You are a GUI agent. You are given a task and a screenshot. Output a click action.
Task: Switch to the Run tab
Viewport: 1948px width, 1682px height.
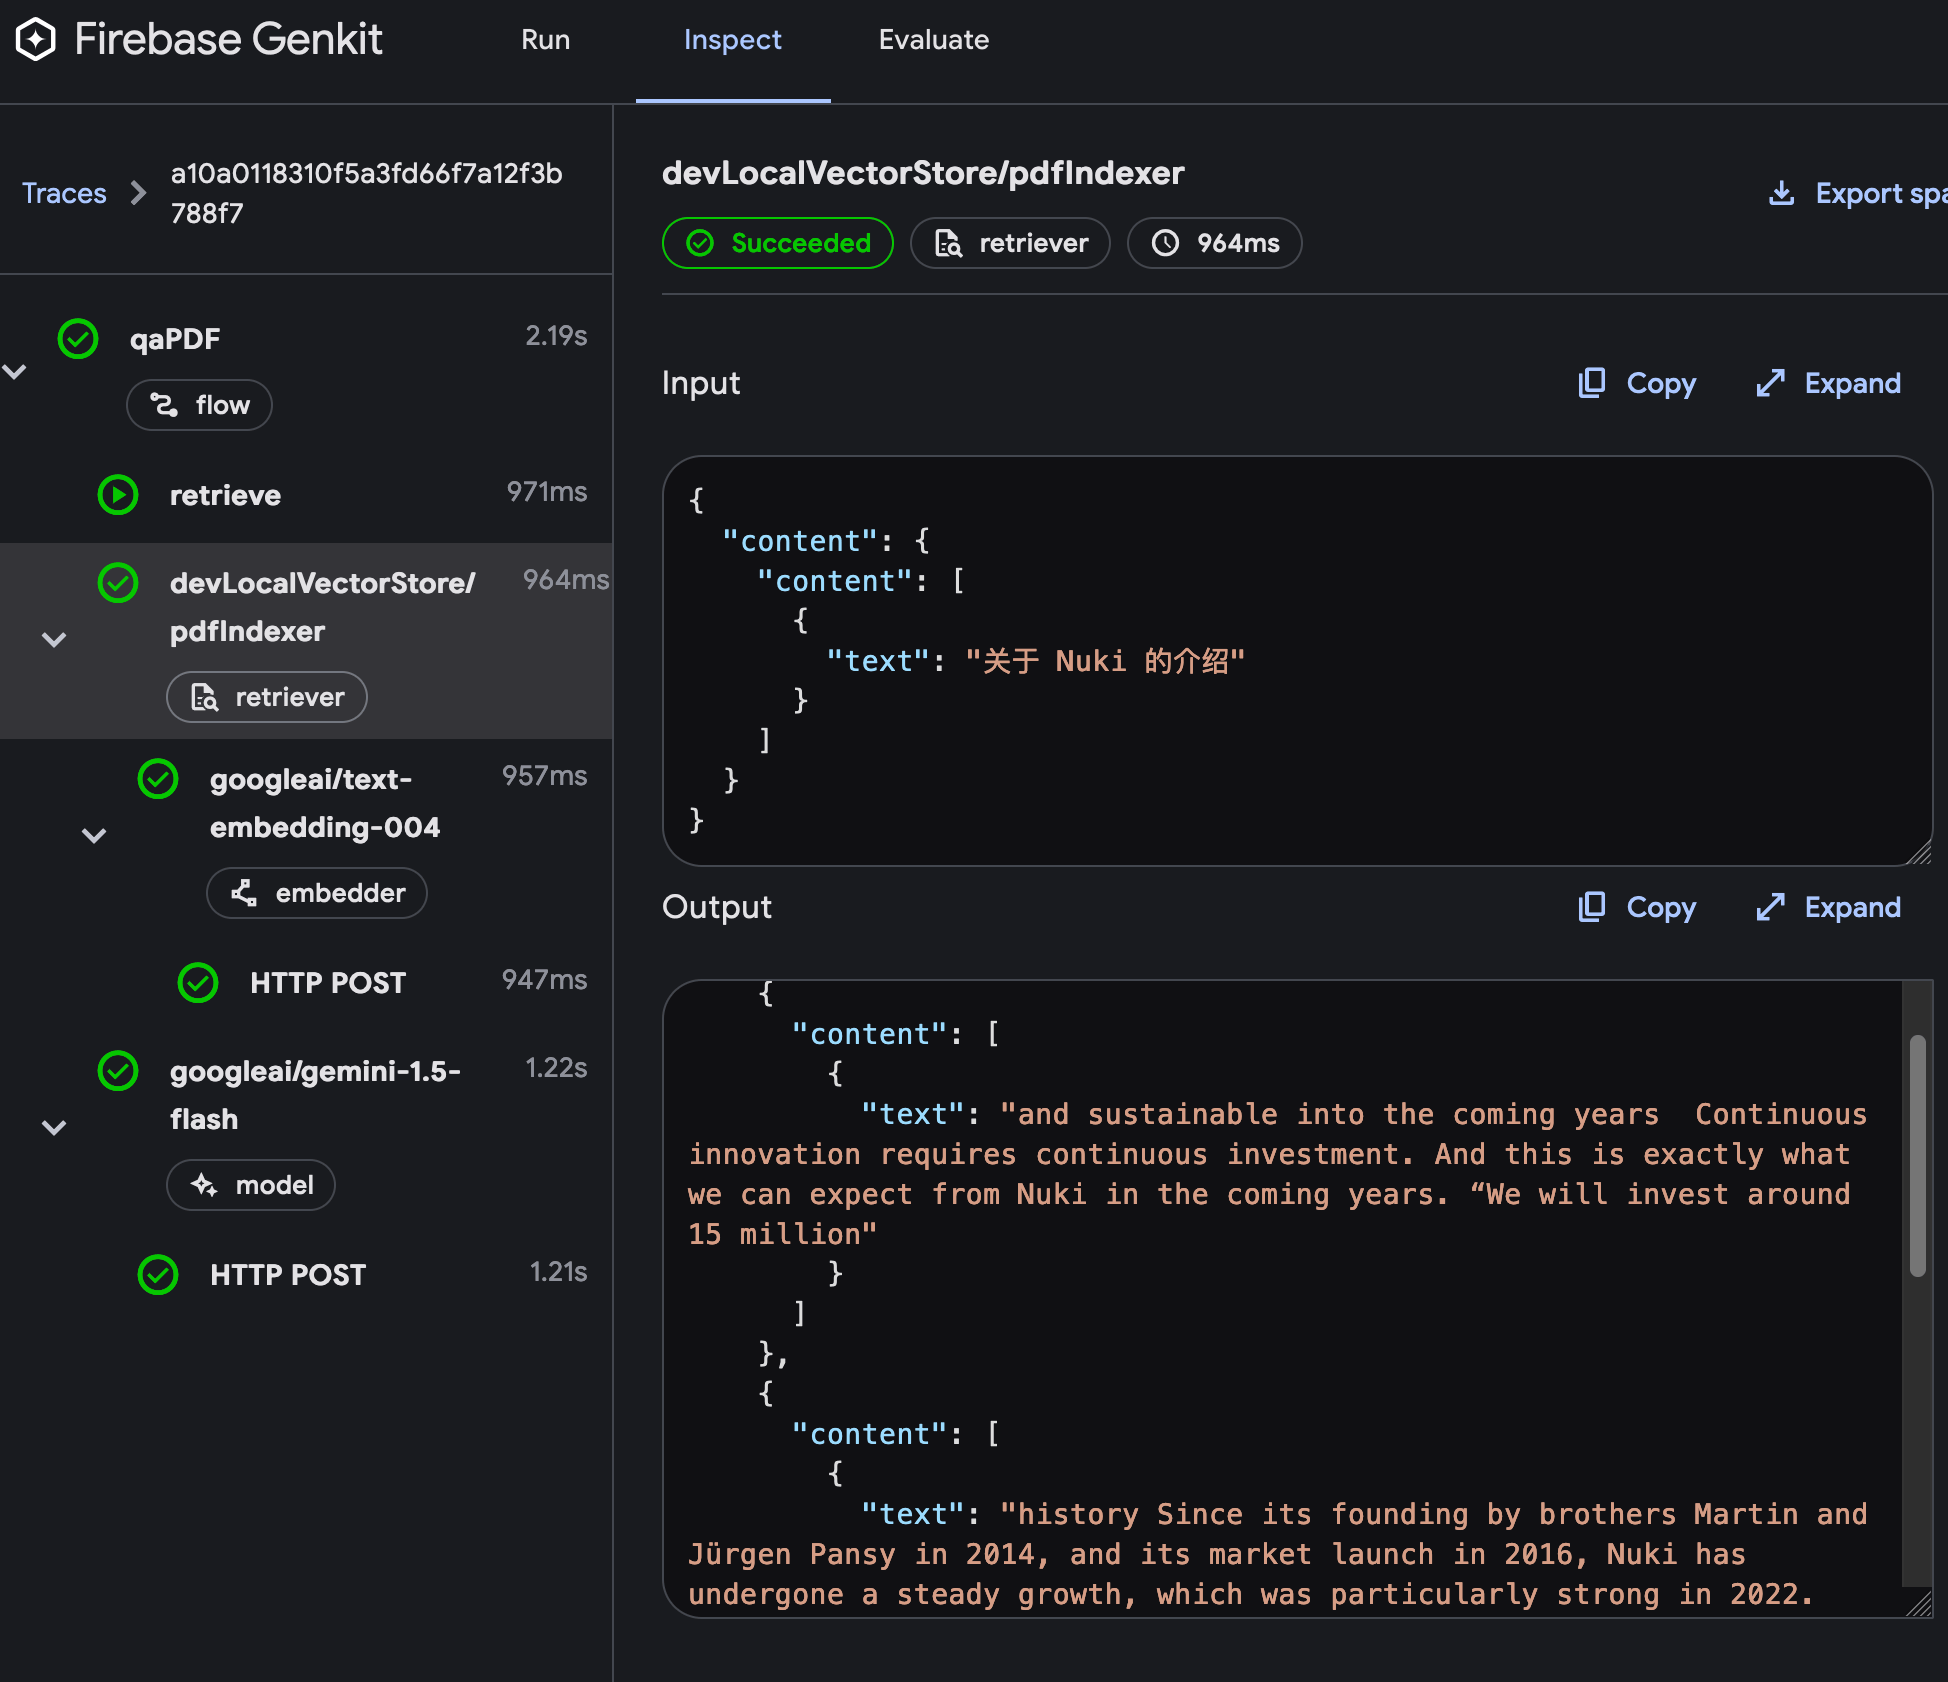point(545,40)
